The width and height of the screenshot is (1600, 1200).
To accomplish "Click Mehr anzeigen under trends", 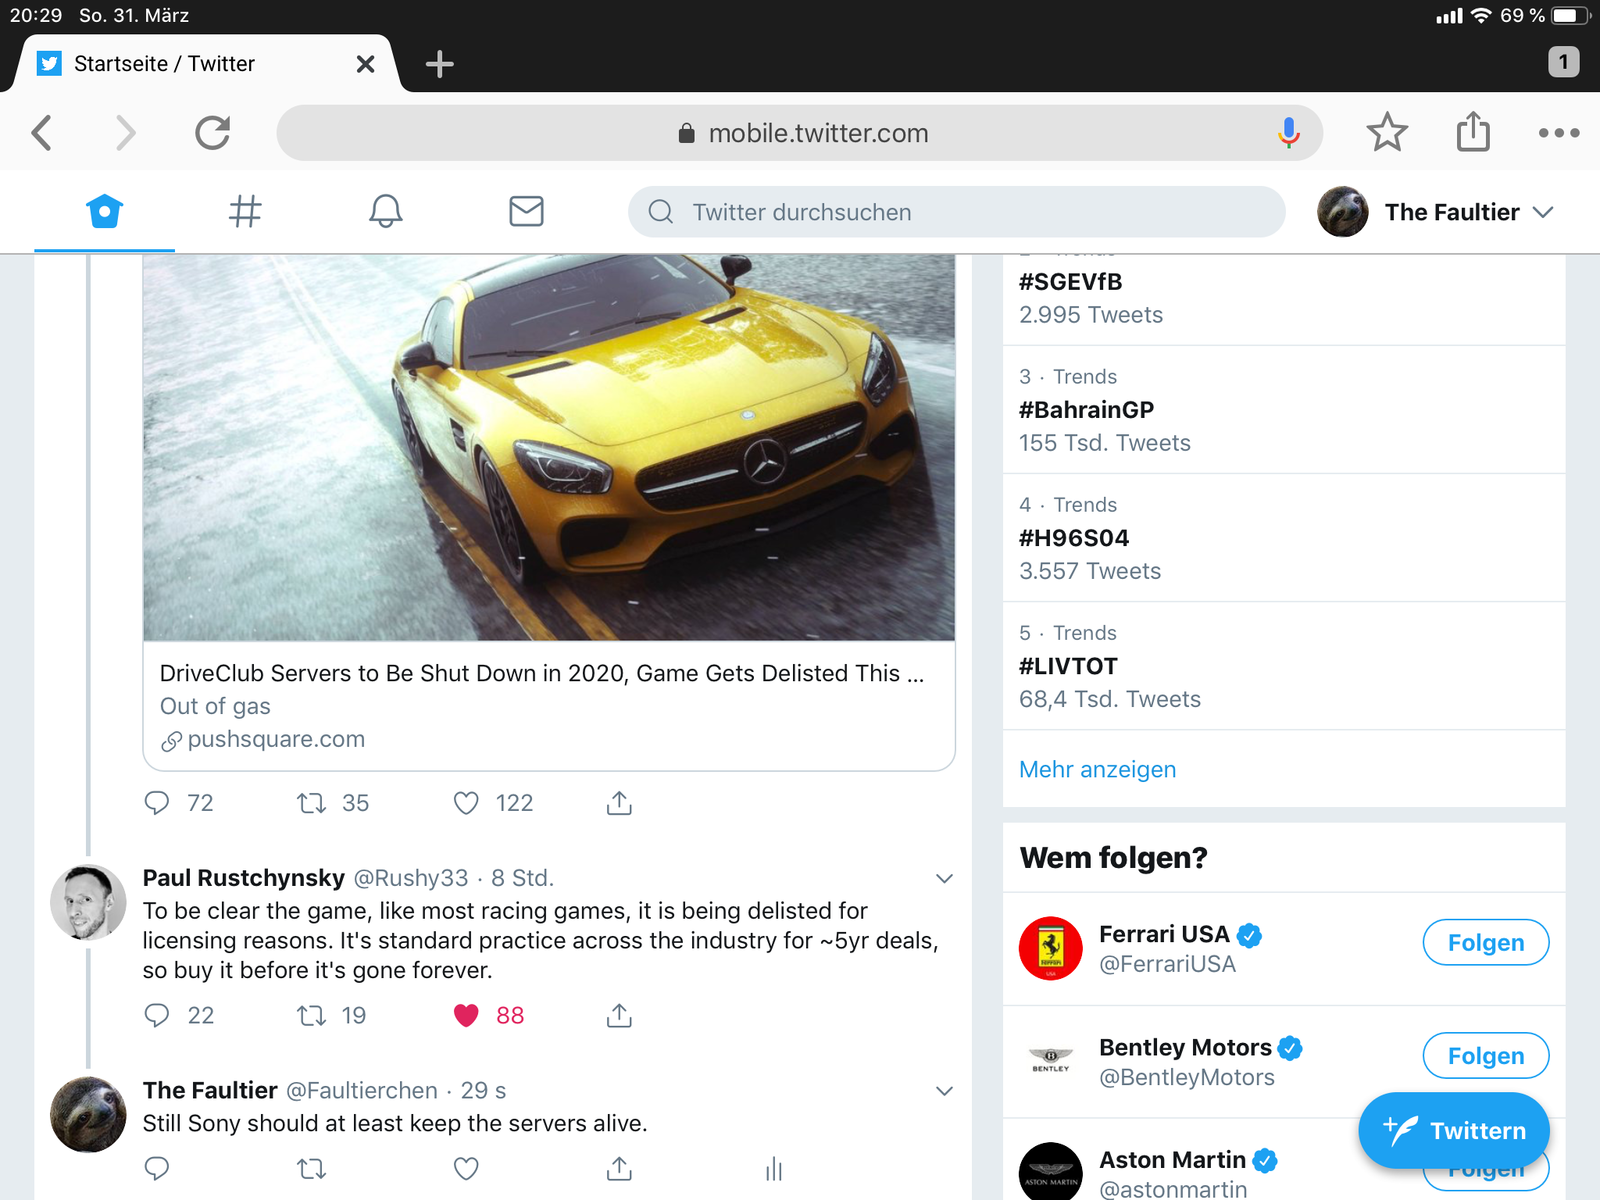I will pos(1097,769).
